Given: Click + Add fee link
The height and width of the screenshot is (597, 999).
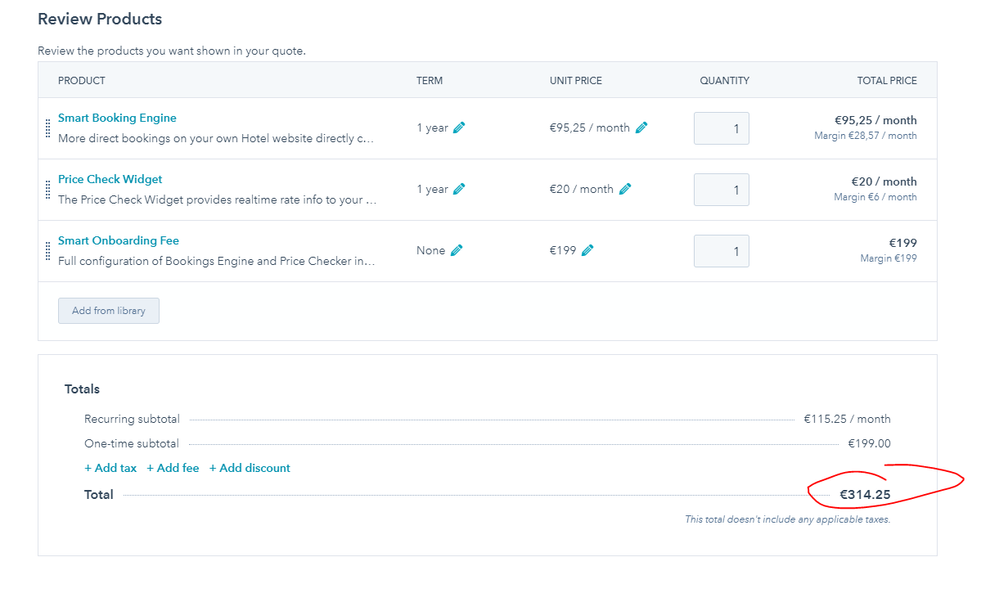Looking at the screenshot, I should coord(173,468).
